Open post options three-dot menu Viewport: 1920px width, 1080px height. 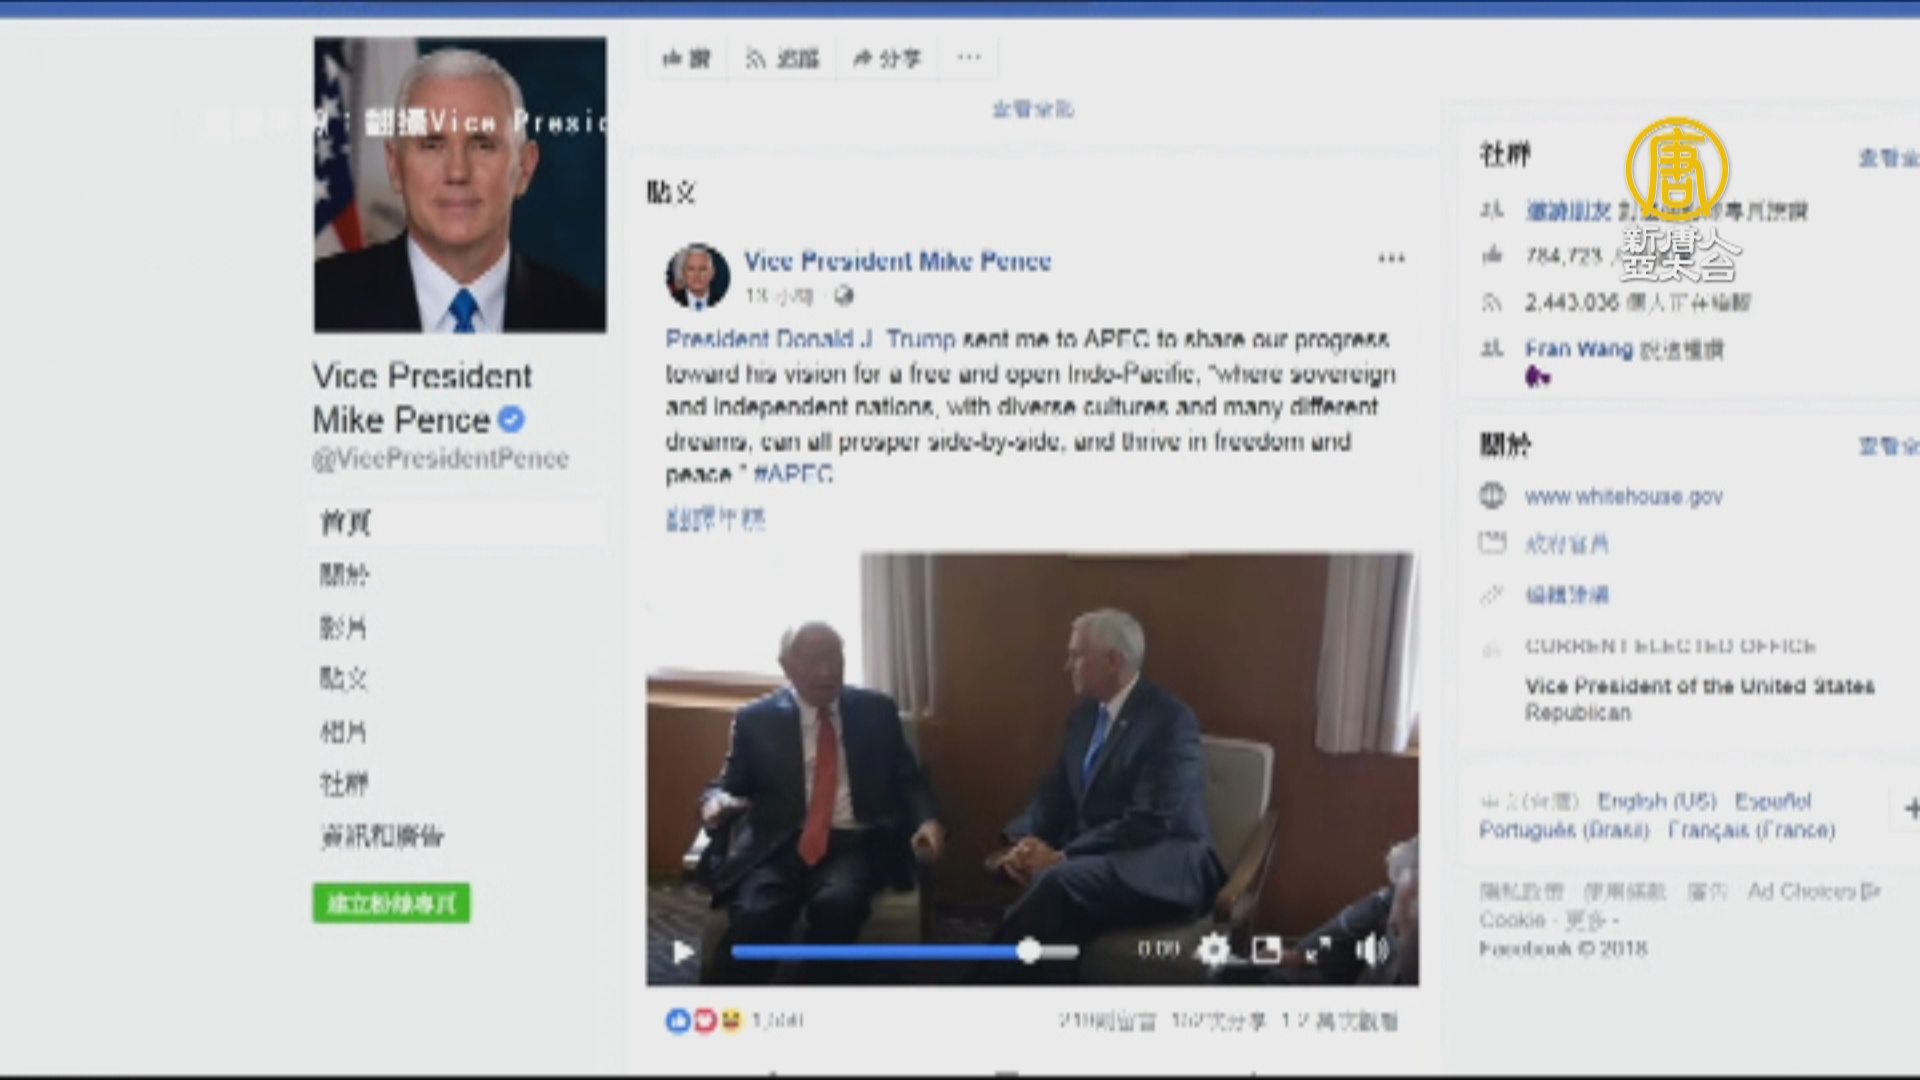(1391, 259)
